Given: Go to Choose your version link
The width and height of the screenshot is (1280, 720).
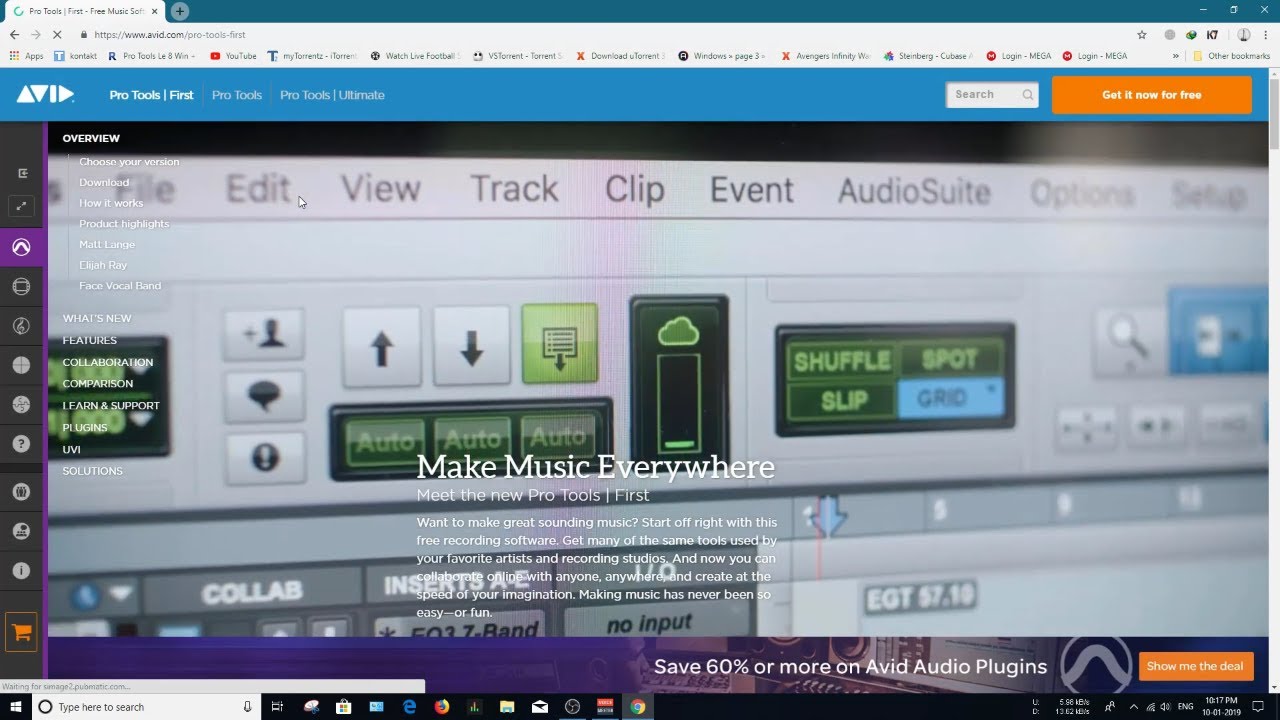Looking at the screenshot, I should click(129, 161).
